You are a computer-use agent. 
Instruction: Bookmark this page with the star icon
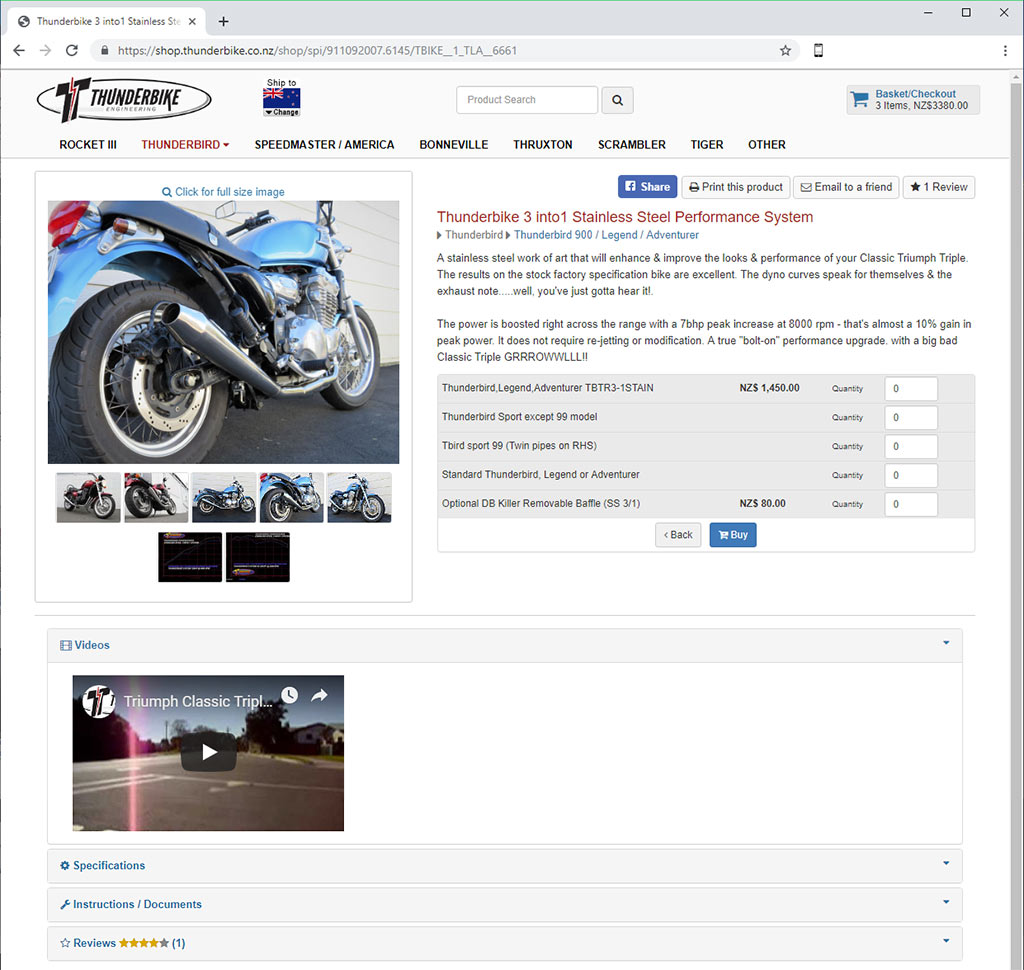pos(785,50)
